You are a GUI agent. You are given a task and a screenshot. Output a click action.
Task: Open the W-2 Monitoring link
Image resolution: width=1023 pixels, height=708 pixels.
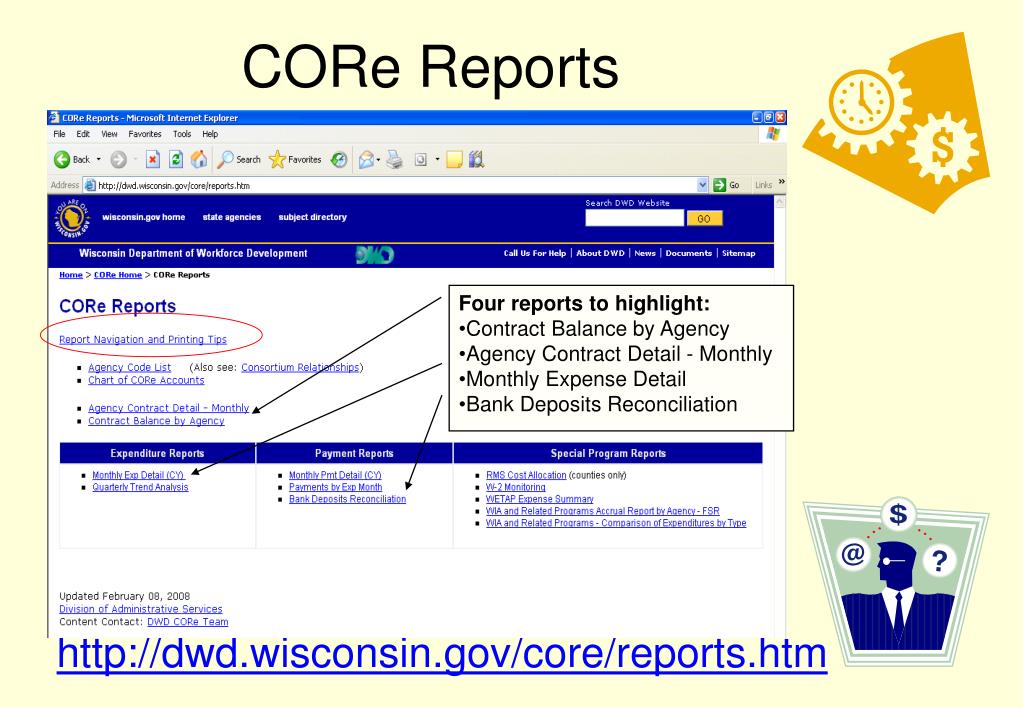coord(515,487)
